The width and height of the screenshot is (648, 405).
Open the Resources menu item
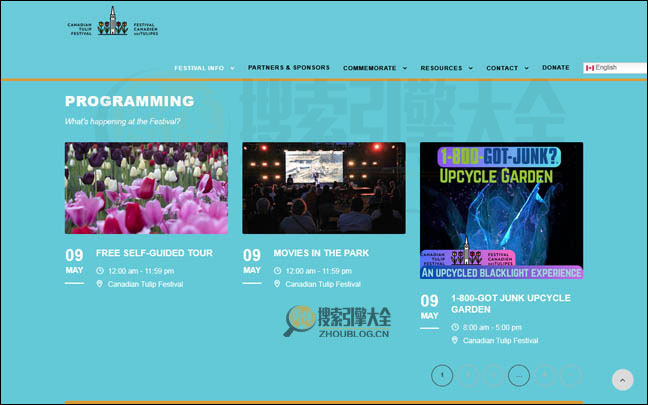tap(441, 68)
